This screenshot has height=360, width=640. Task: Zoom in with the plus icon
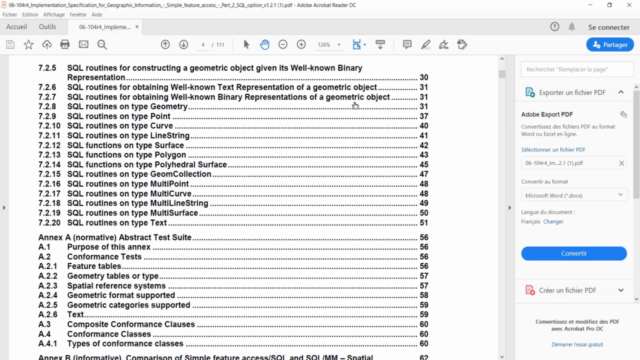click(301, 44)
